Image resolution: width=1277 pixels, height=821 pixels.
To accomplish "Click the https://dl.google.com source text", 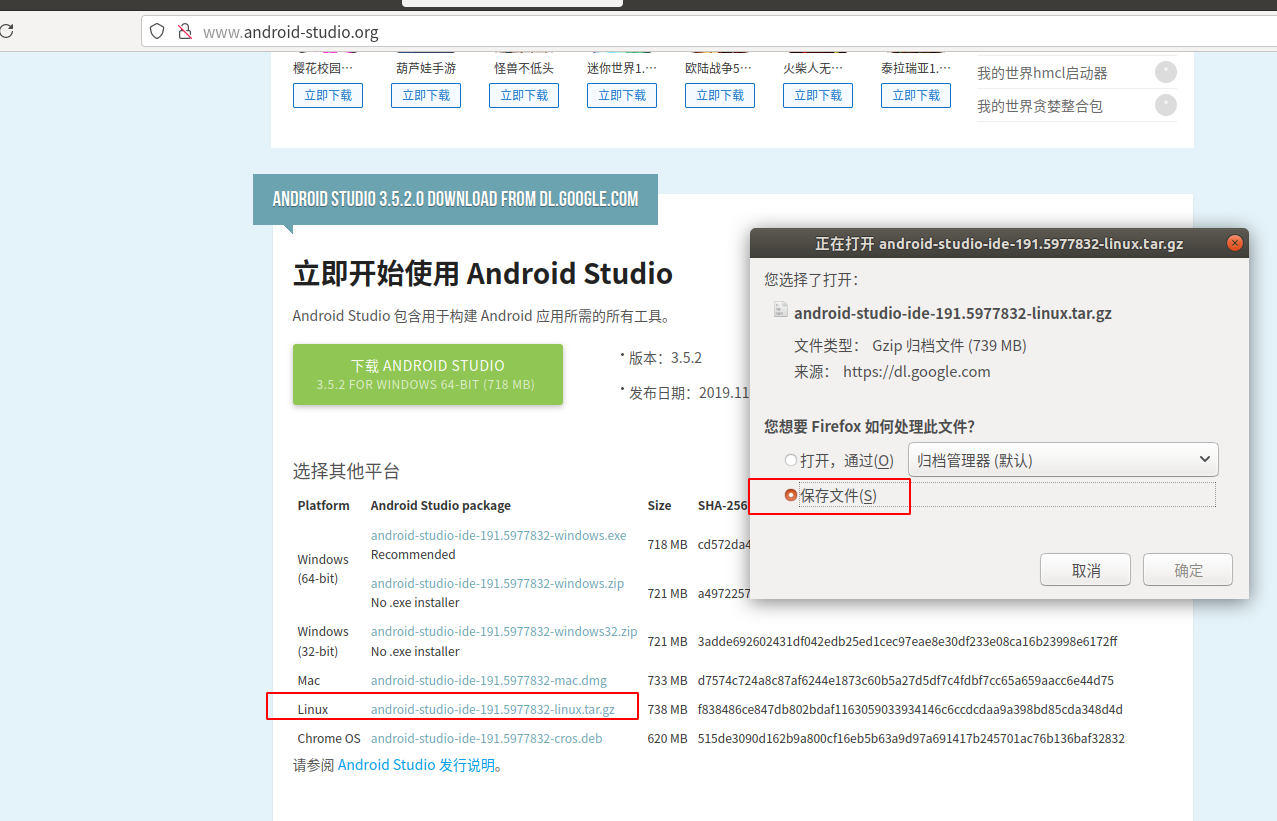I will tap(917, 371).
